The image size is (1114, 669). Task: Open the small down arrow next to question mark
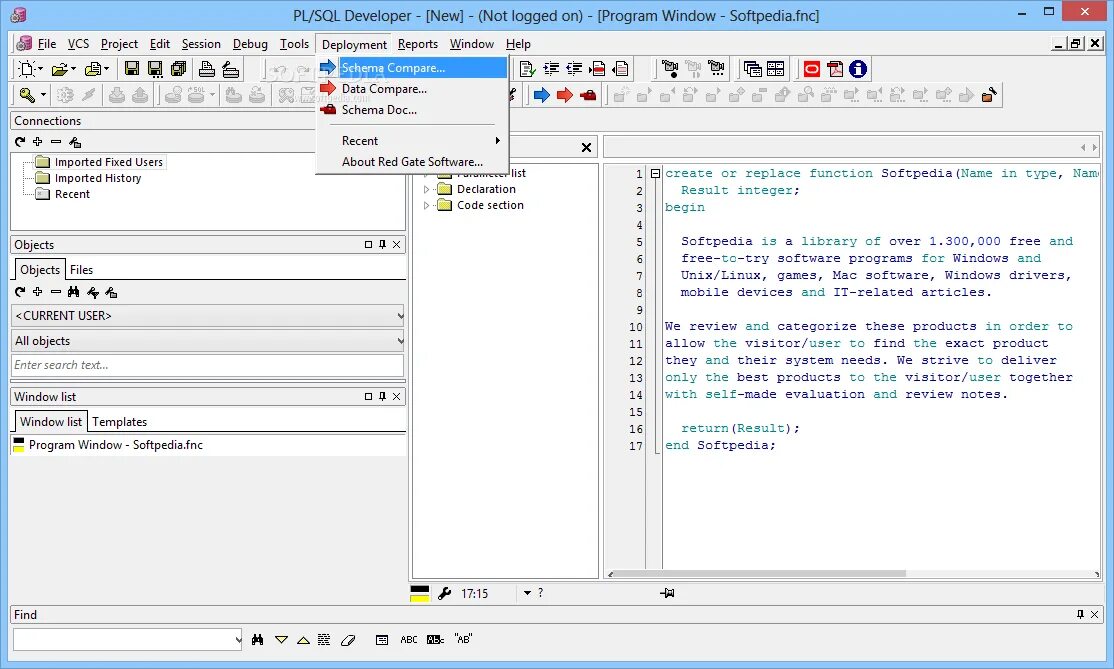(527, 593)
